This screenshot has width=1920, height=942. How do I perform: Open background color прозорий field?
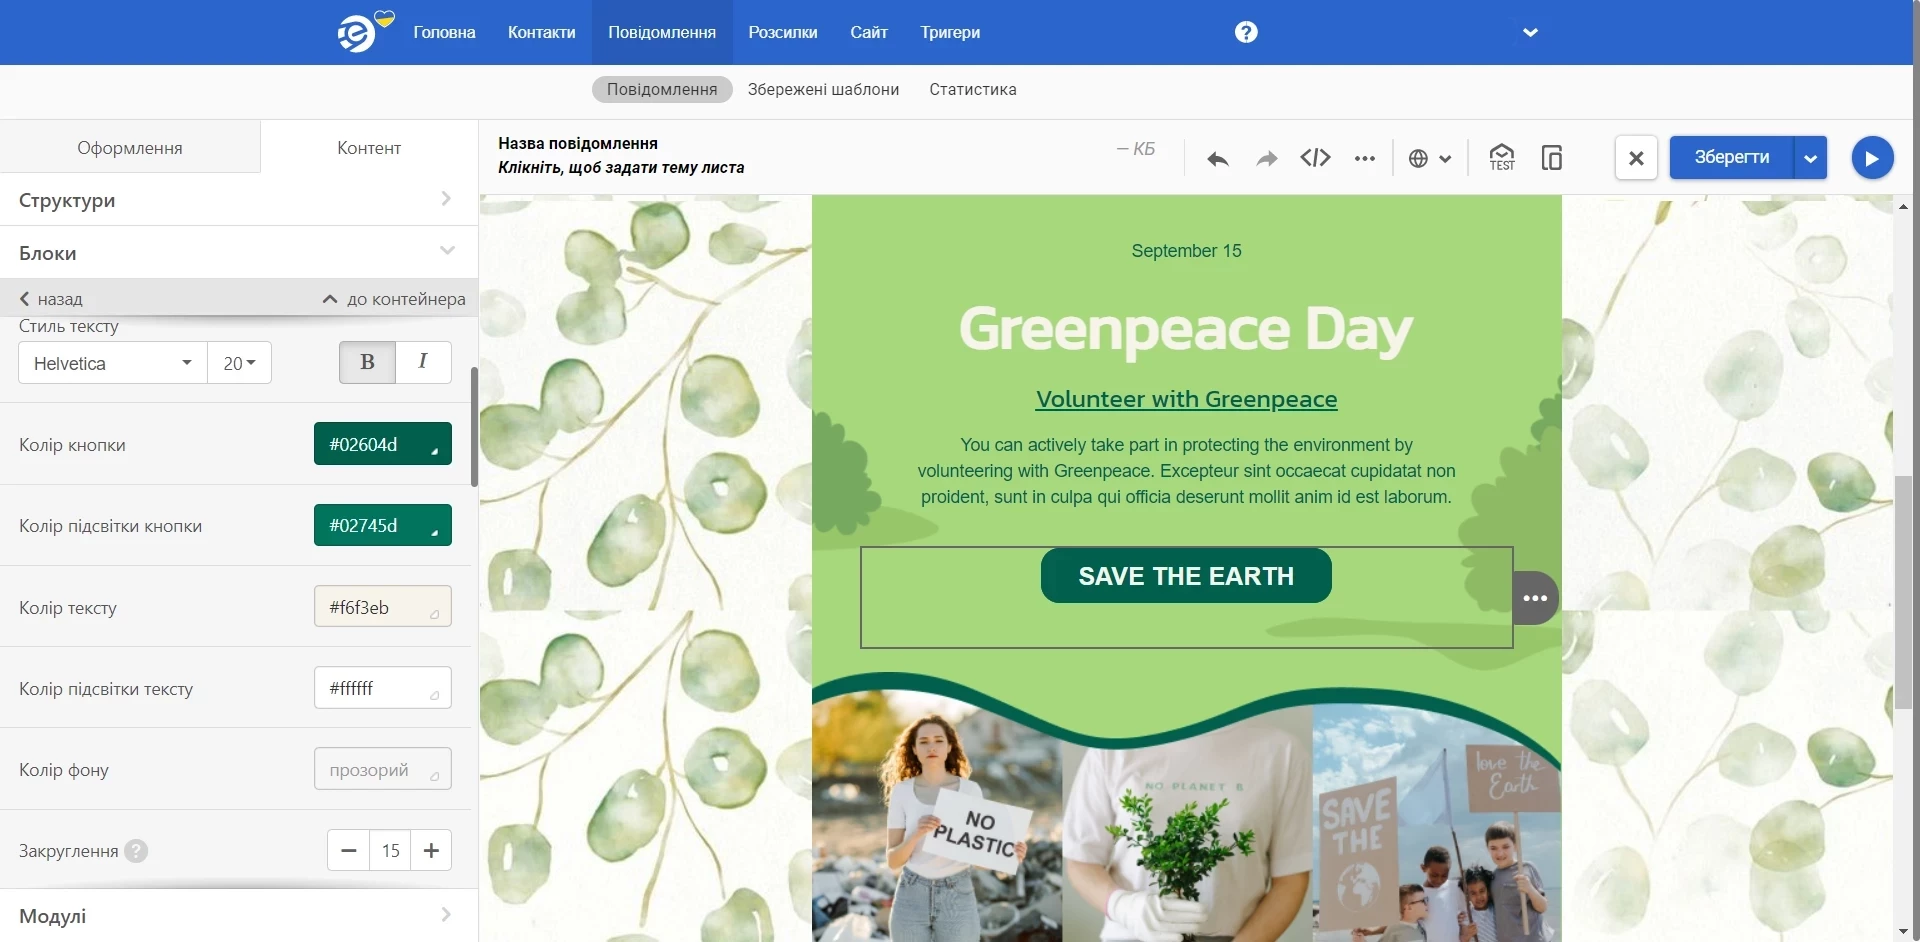tap(383, 769)
